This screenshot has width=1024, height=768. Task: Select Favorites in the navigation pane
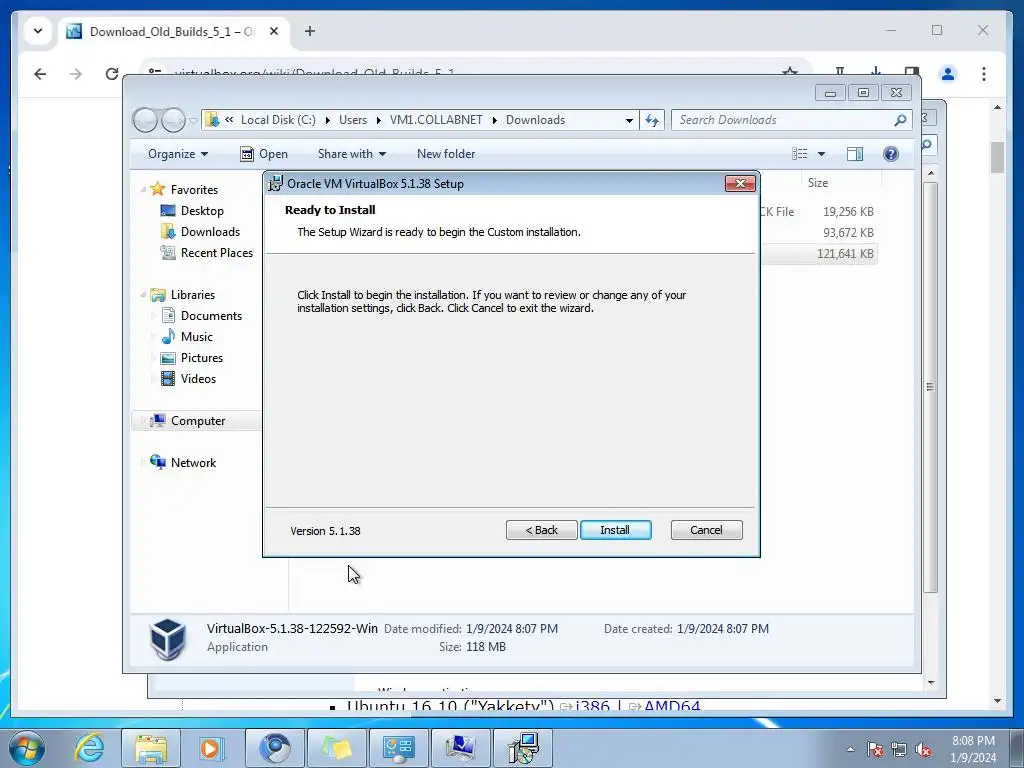click(x=194, y=189)
